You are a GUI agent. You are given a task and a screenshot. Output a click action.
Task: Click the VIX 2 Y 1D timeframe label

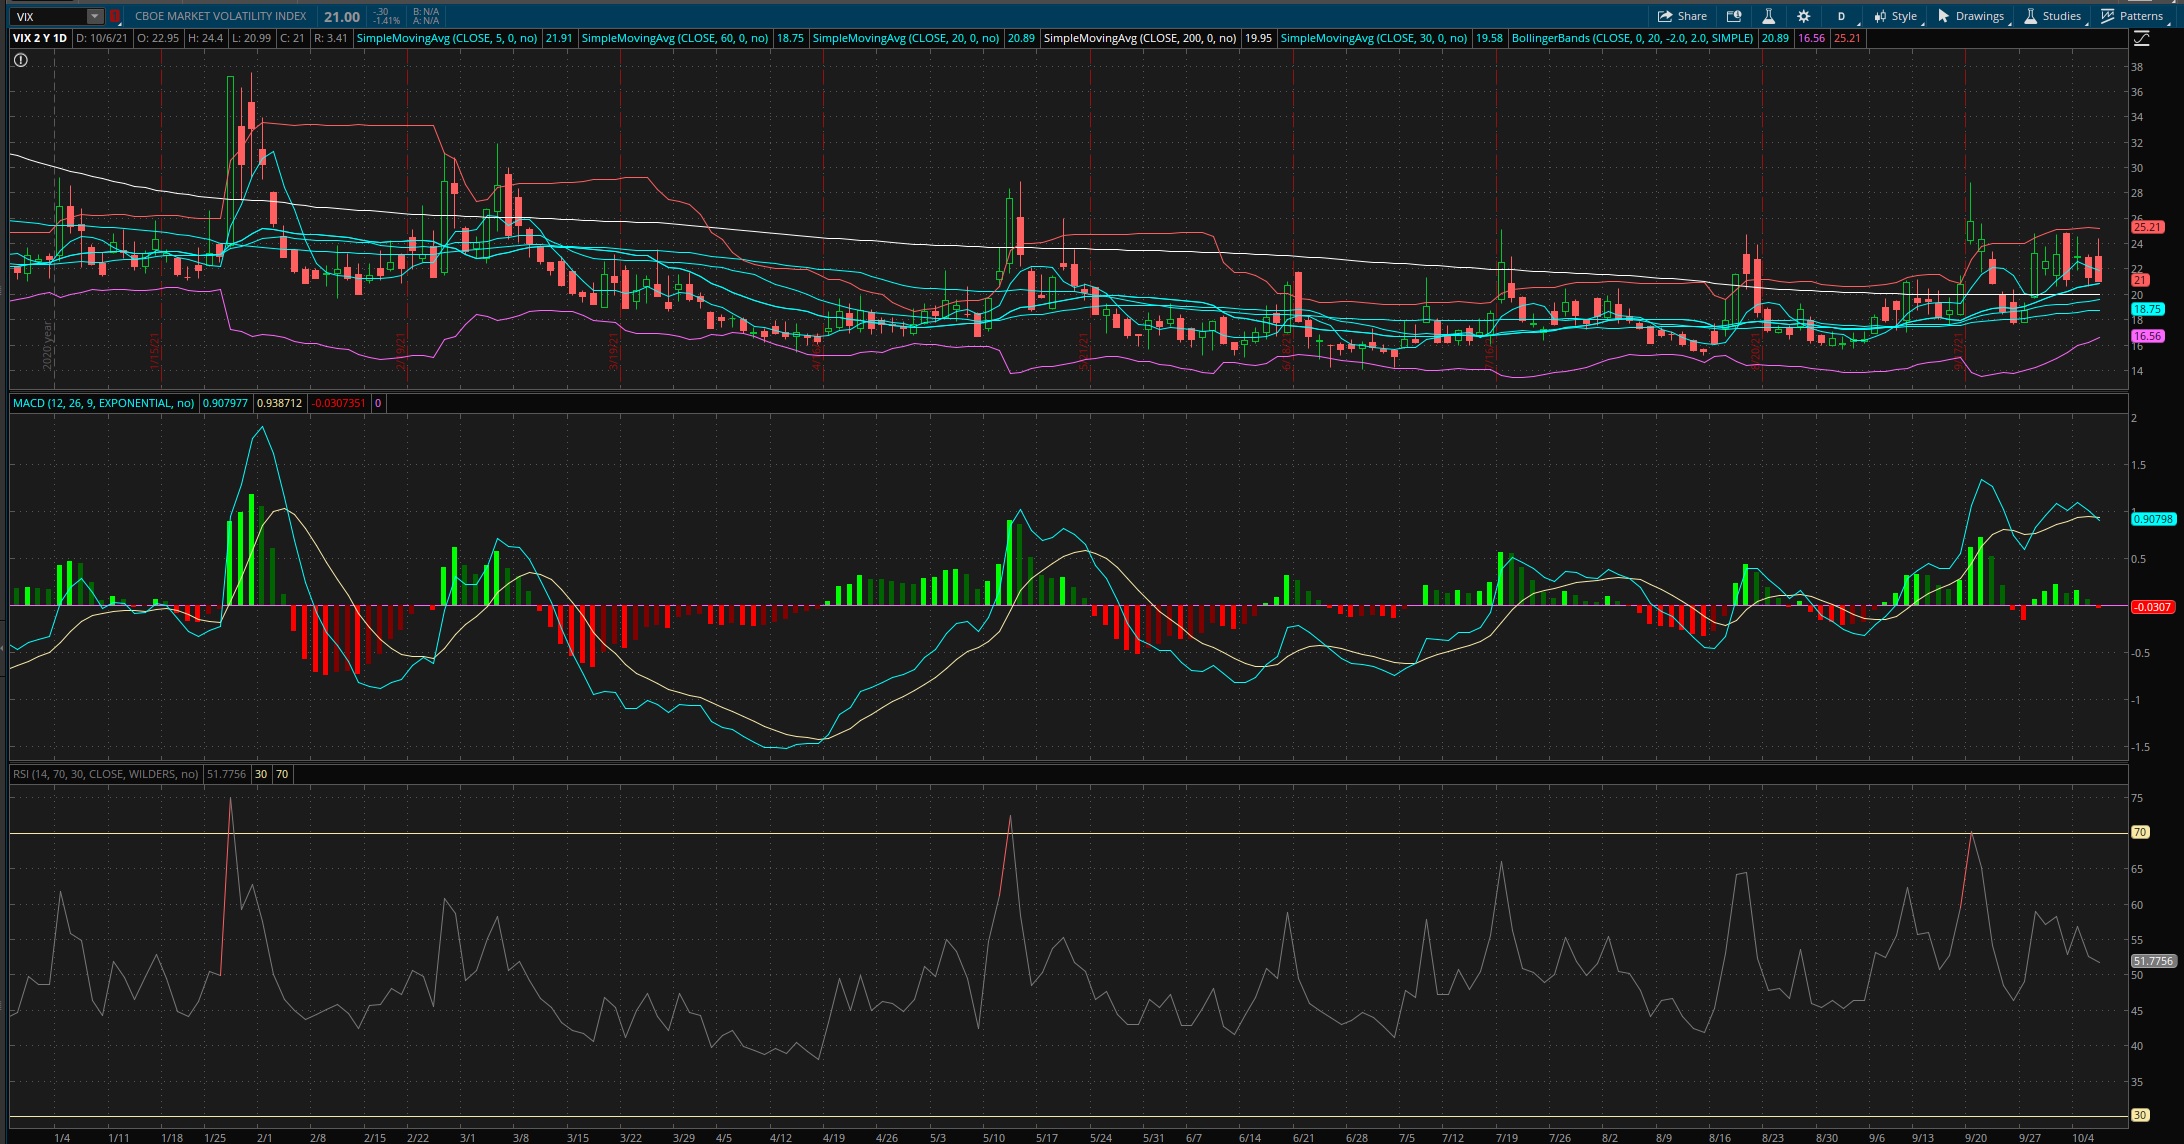pyautogui.click(x=40, y=38)
